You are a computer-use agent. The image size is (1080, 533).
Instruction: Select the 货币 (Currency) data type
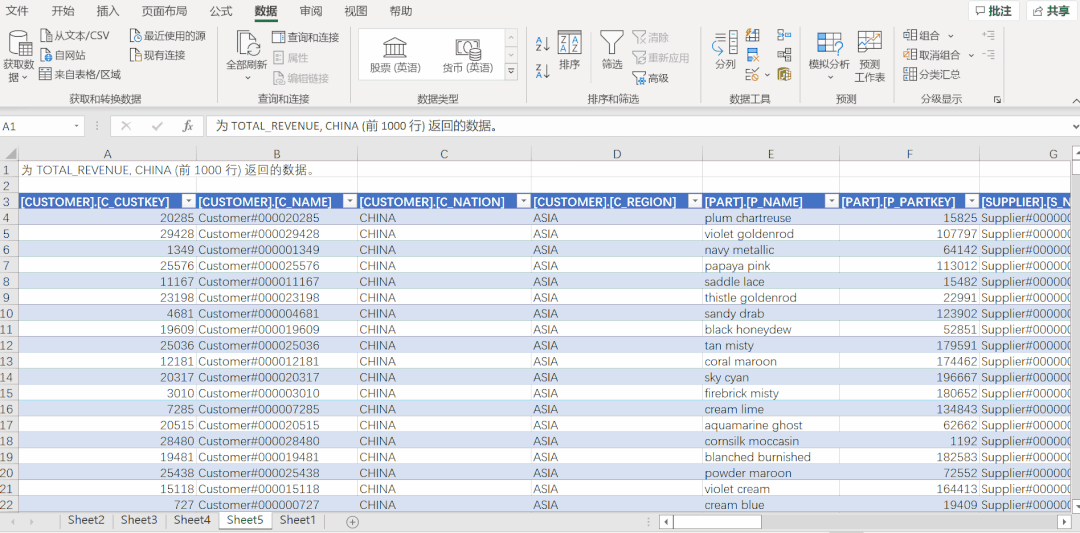(468, 55)
